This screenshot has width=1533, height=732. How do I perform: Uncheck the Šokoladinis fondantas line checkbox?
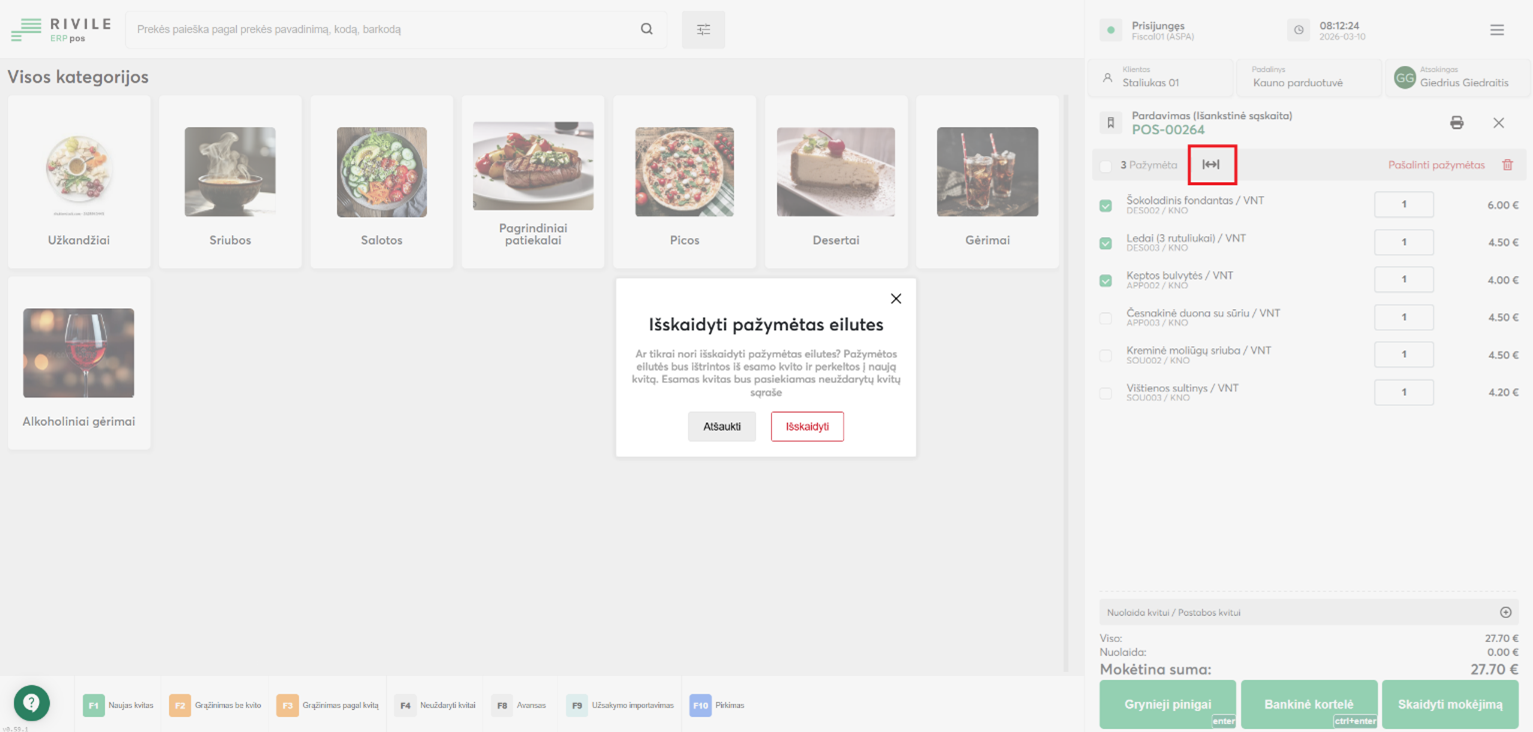coord(1106,206)
